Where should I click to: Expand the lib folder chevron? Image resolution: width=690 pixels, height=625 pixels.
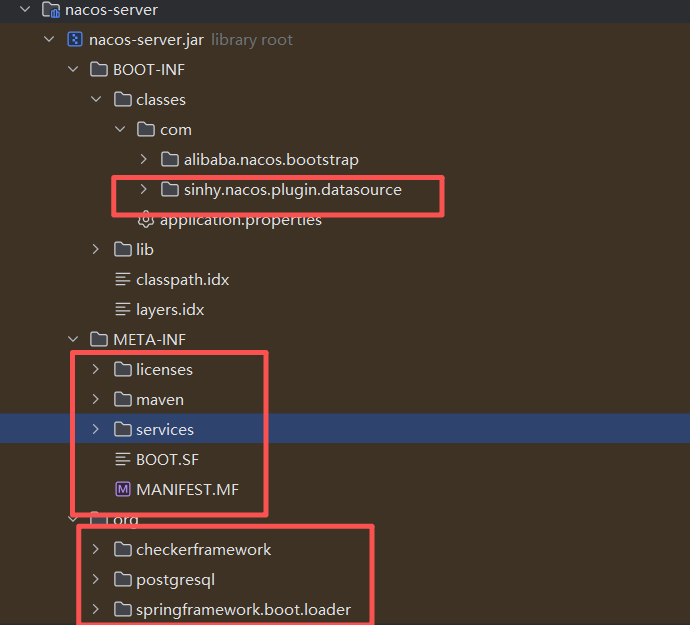click(96, 249)
